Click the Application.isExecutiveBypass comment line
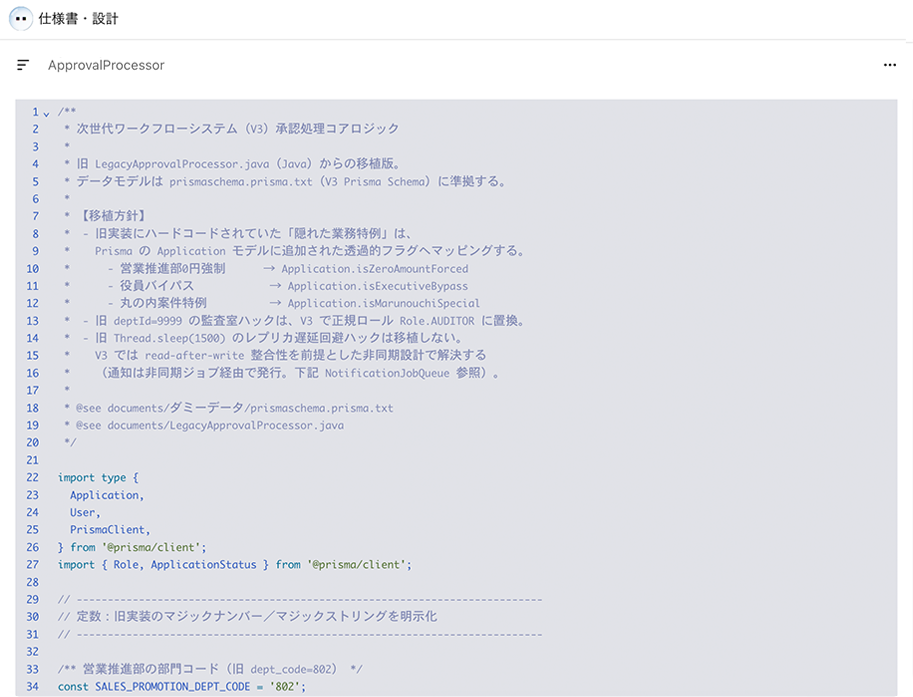This screenshot has height=697, width=913. coord(266,286)
